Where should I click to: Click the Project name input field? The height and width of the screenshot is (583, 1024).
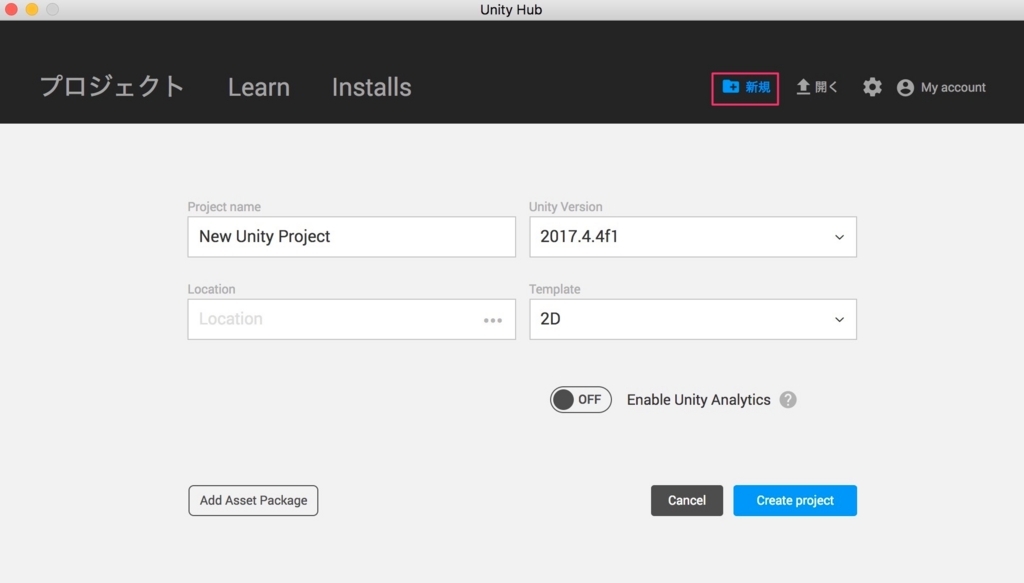pyautogui.click(x=351, y=237)
